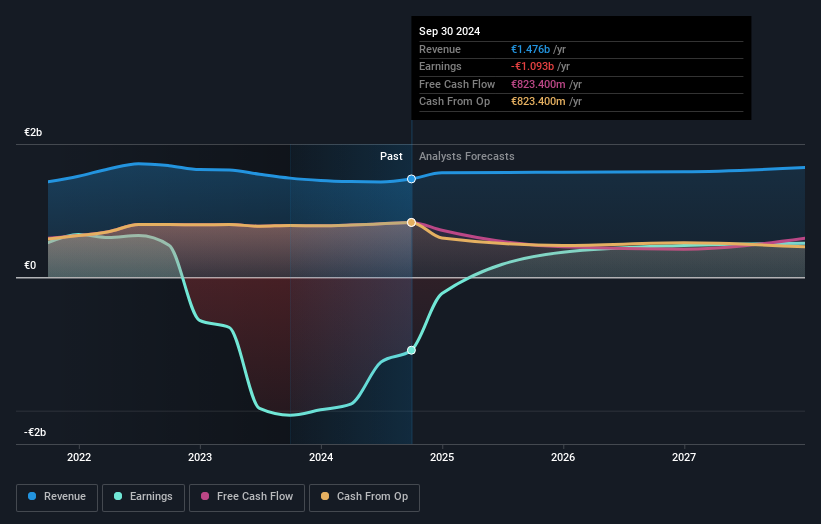Click the 2026 x-axis label

563,457
